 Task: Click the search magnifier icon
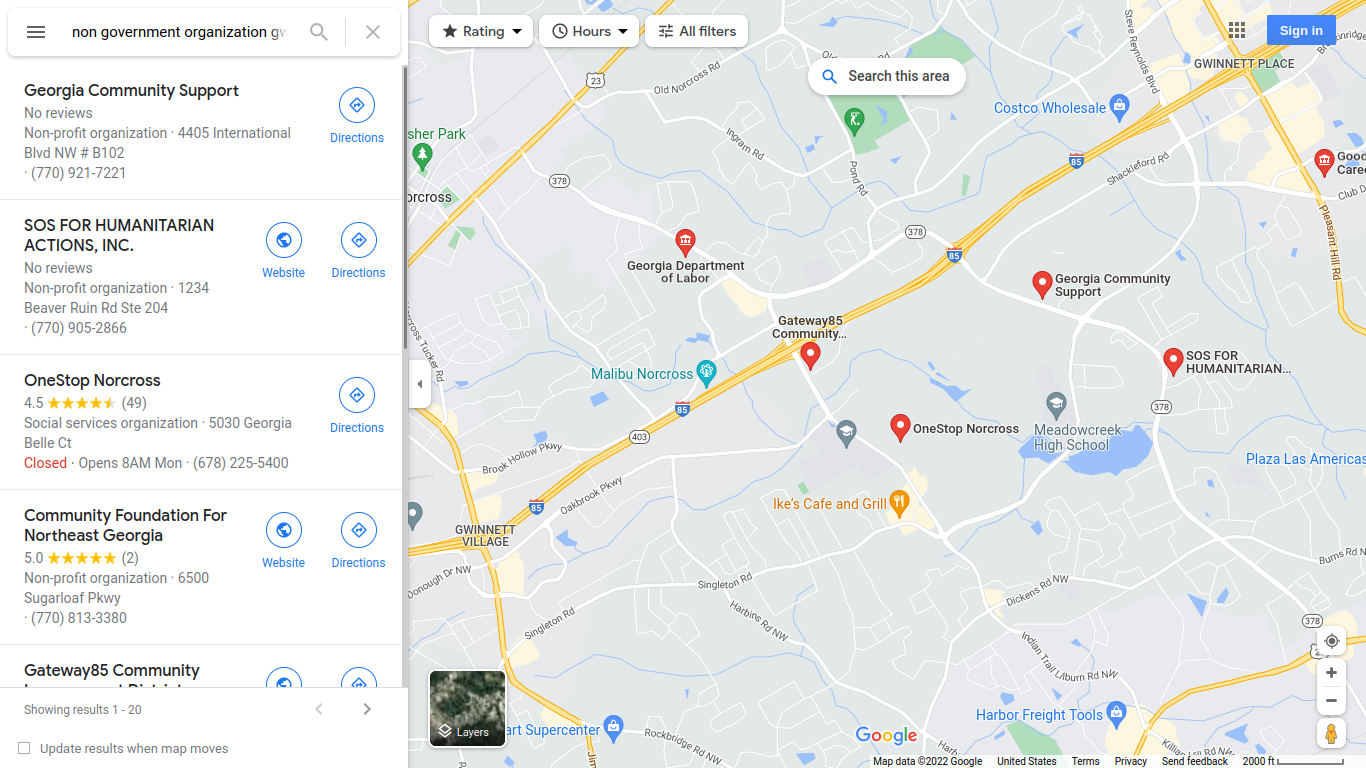tap(319, 32)
